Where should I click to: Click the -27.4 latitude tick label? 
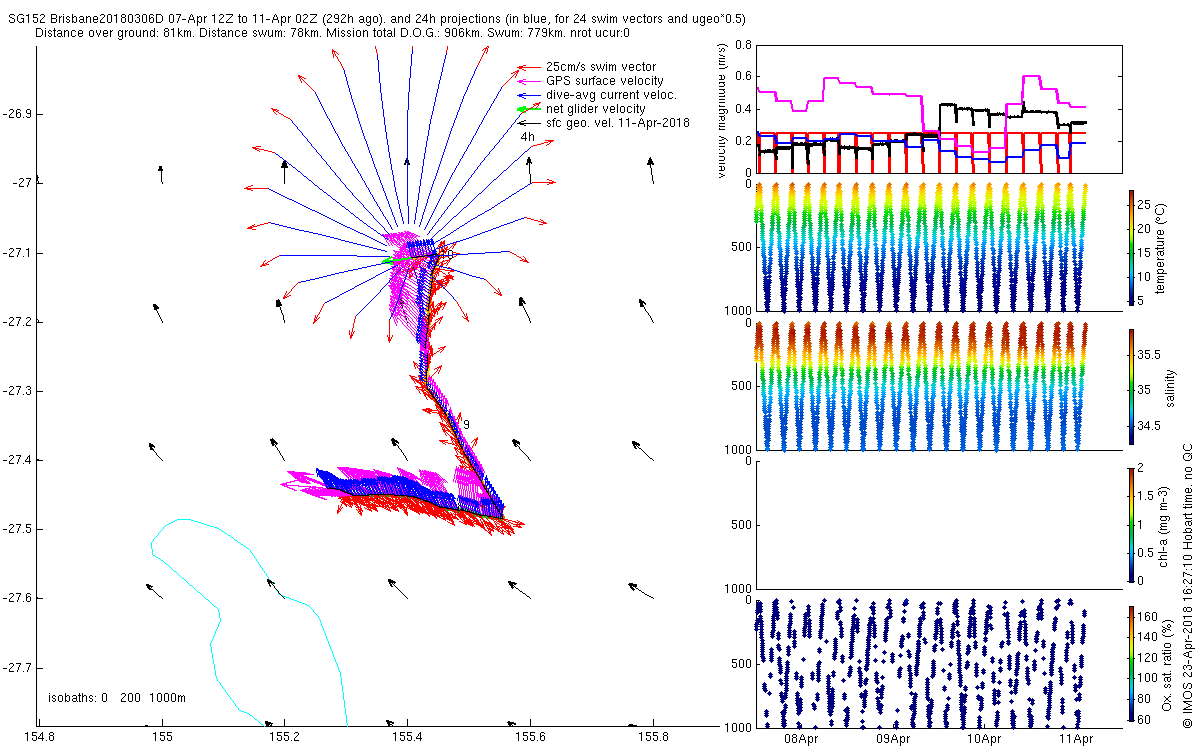click(16, 460)
